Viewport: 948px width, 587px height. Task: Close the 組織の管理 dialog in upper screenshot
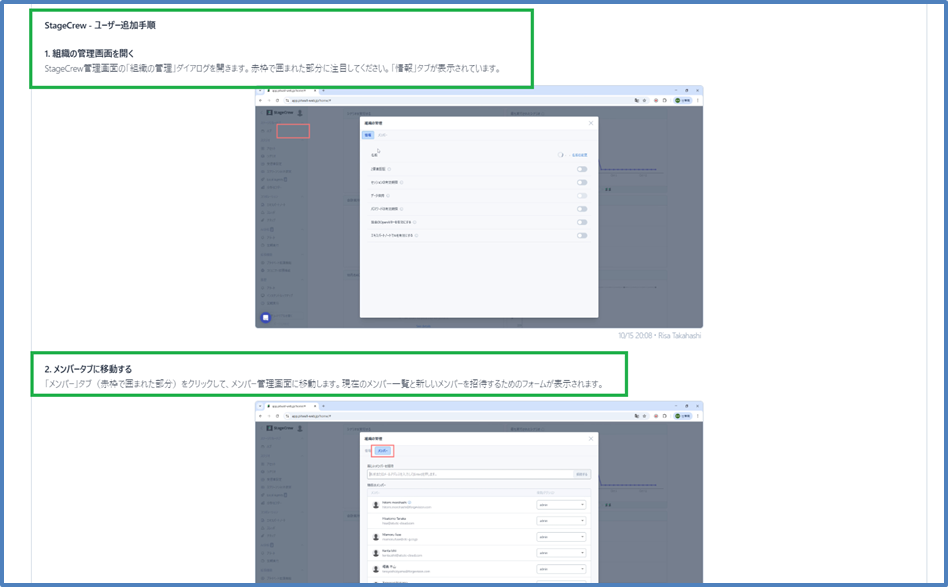pyautogui.click(x=591, y=123)
